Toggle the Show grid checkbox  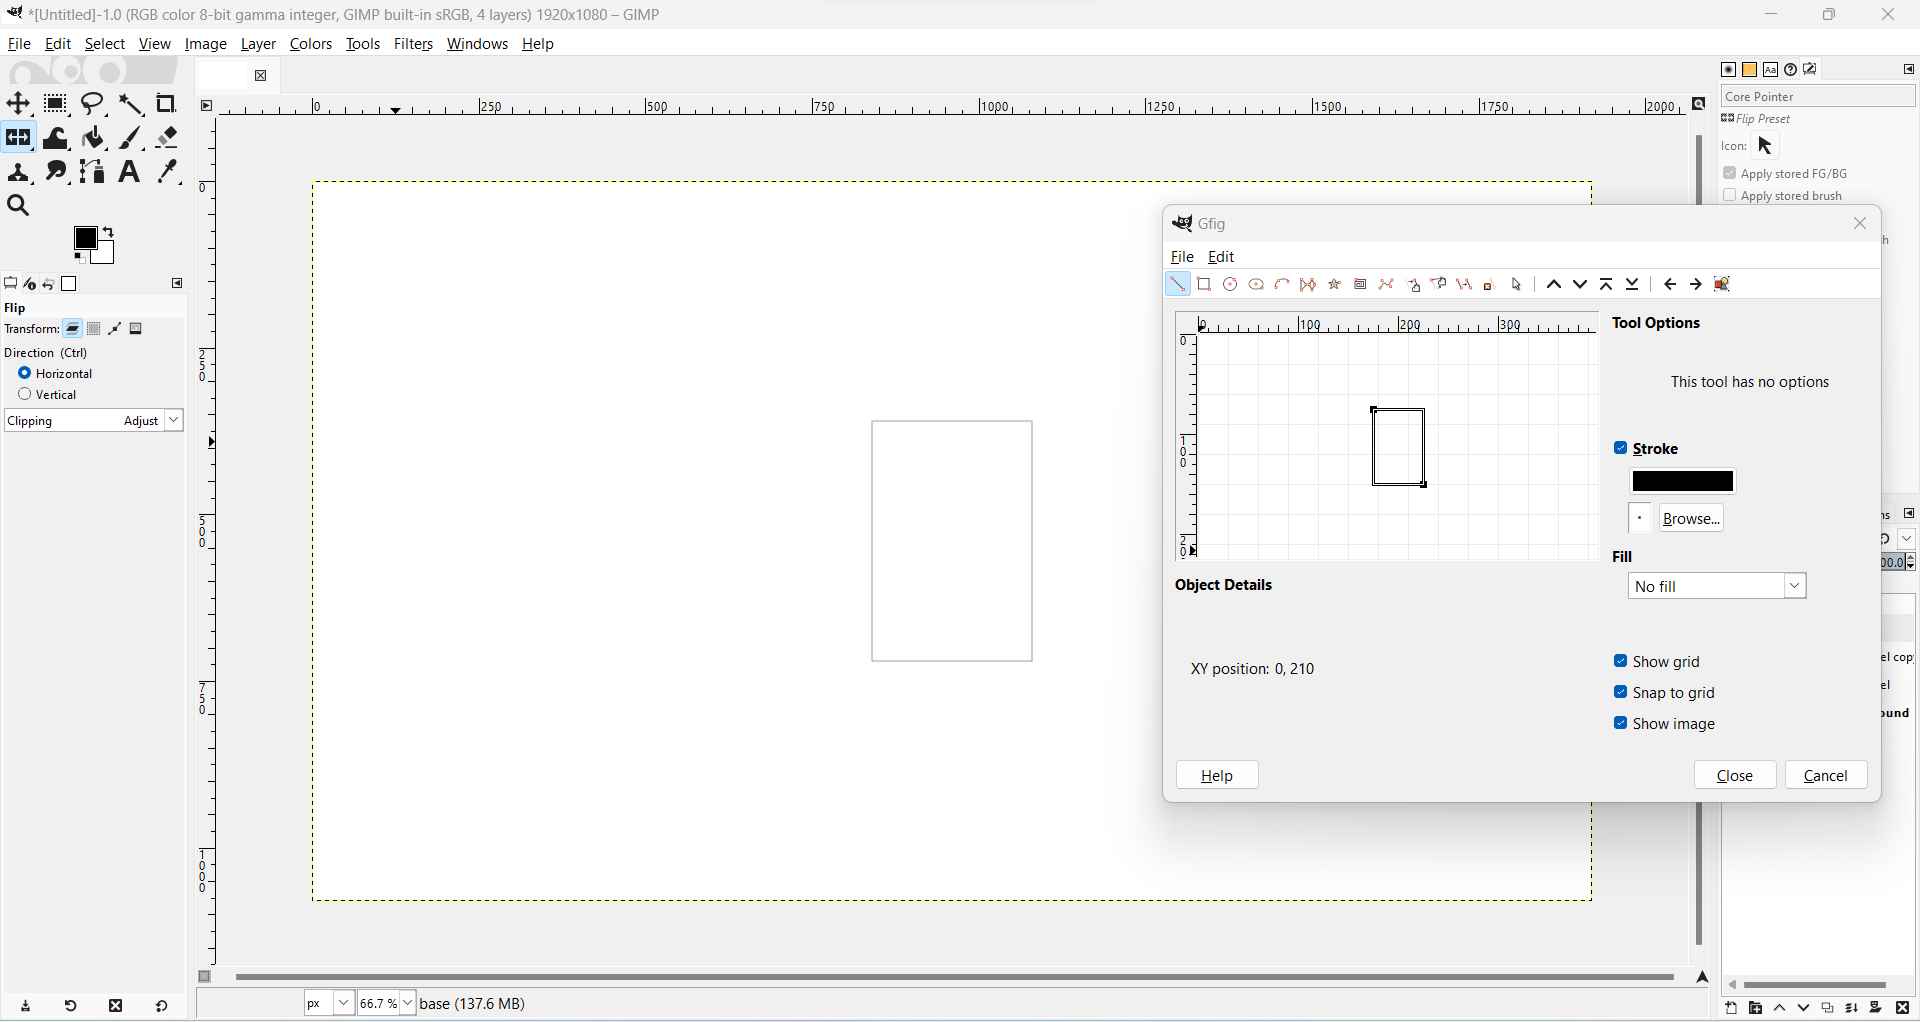pos(1621,662)
